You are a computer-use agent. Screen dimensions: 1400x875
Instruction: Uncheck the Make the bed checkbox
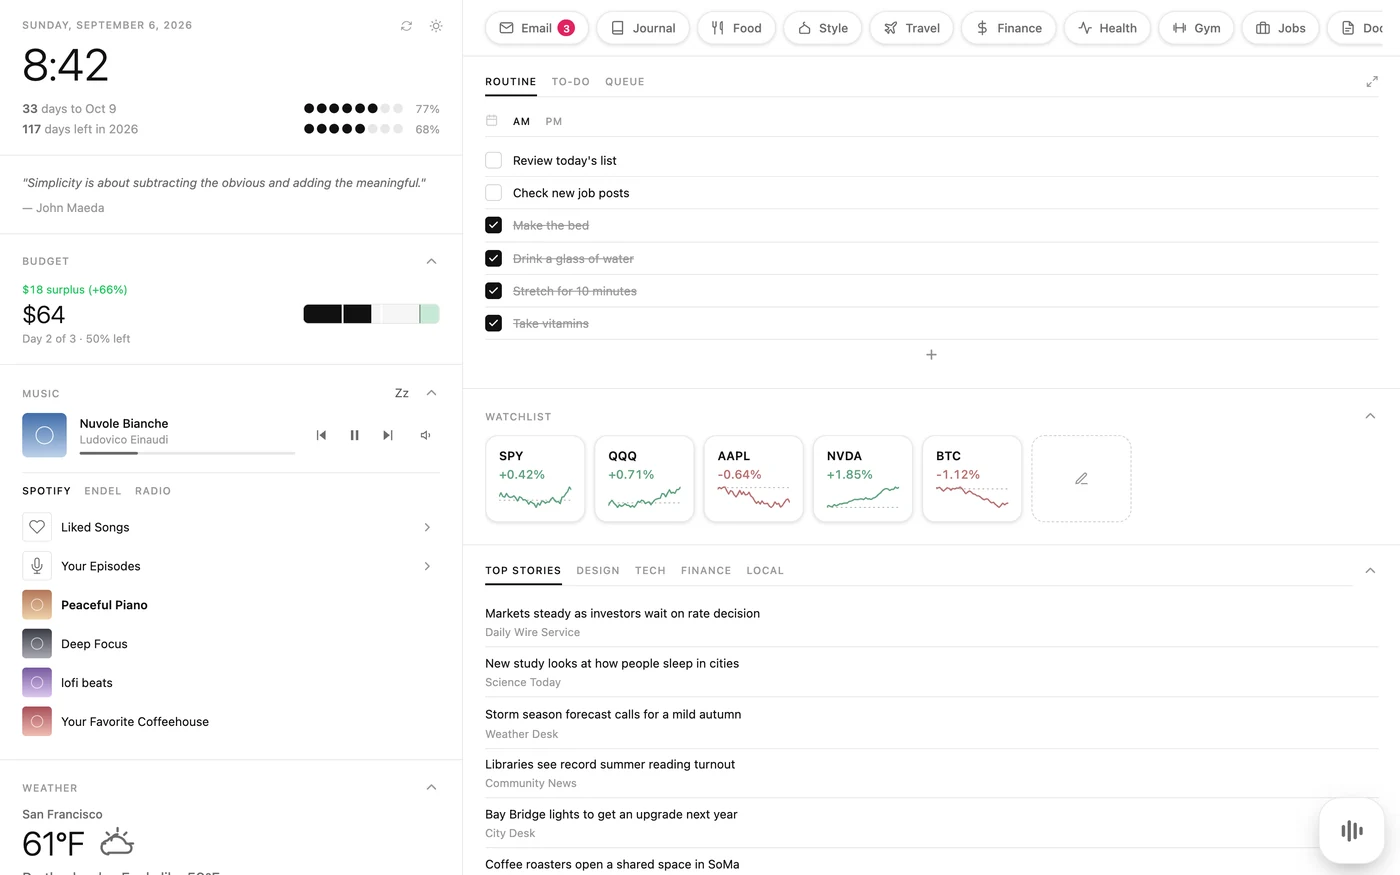point(493,225)
